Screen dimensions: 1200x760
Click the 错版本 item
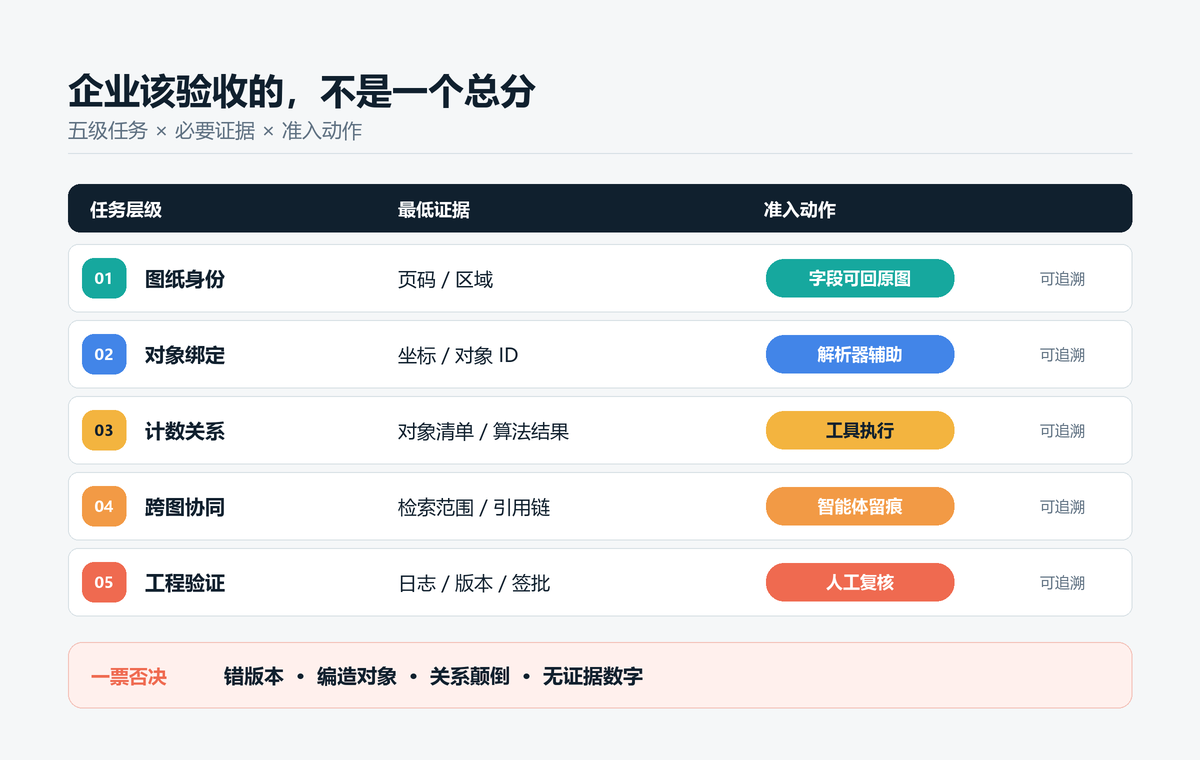point(254,676)
